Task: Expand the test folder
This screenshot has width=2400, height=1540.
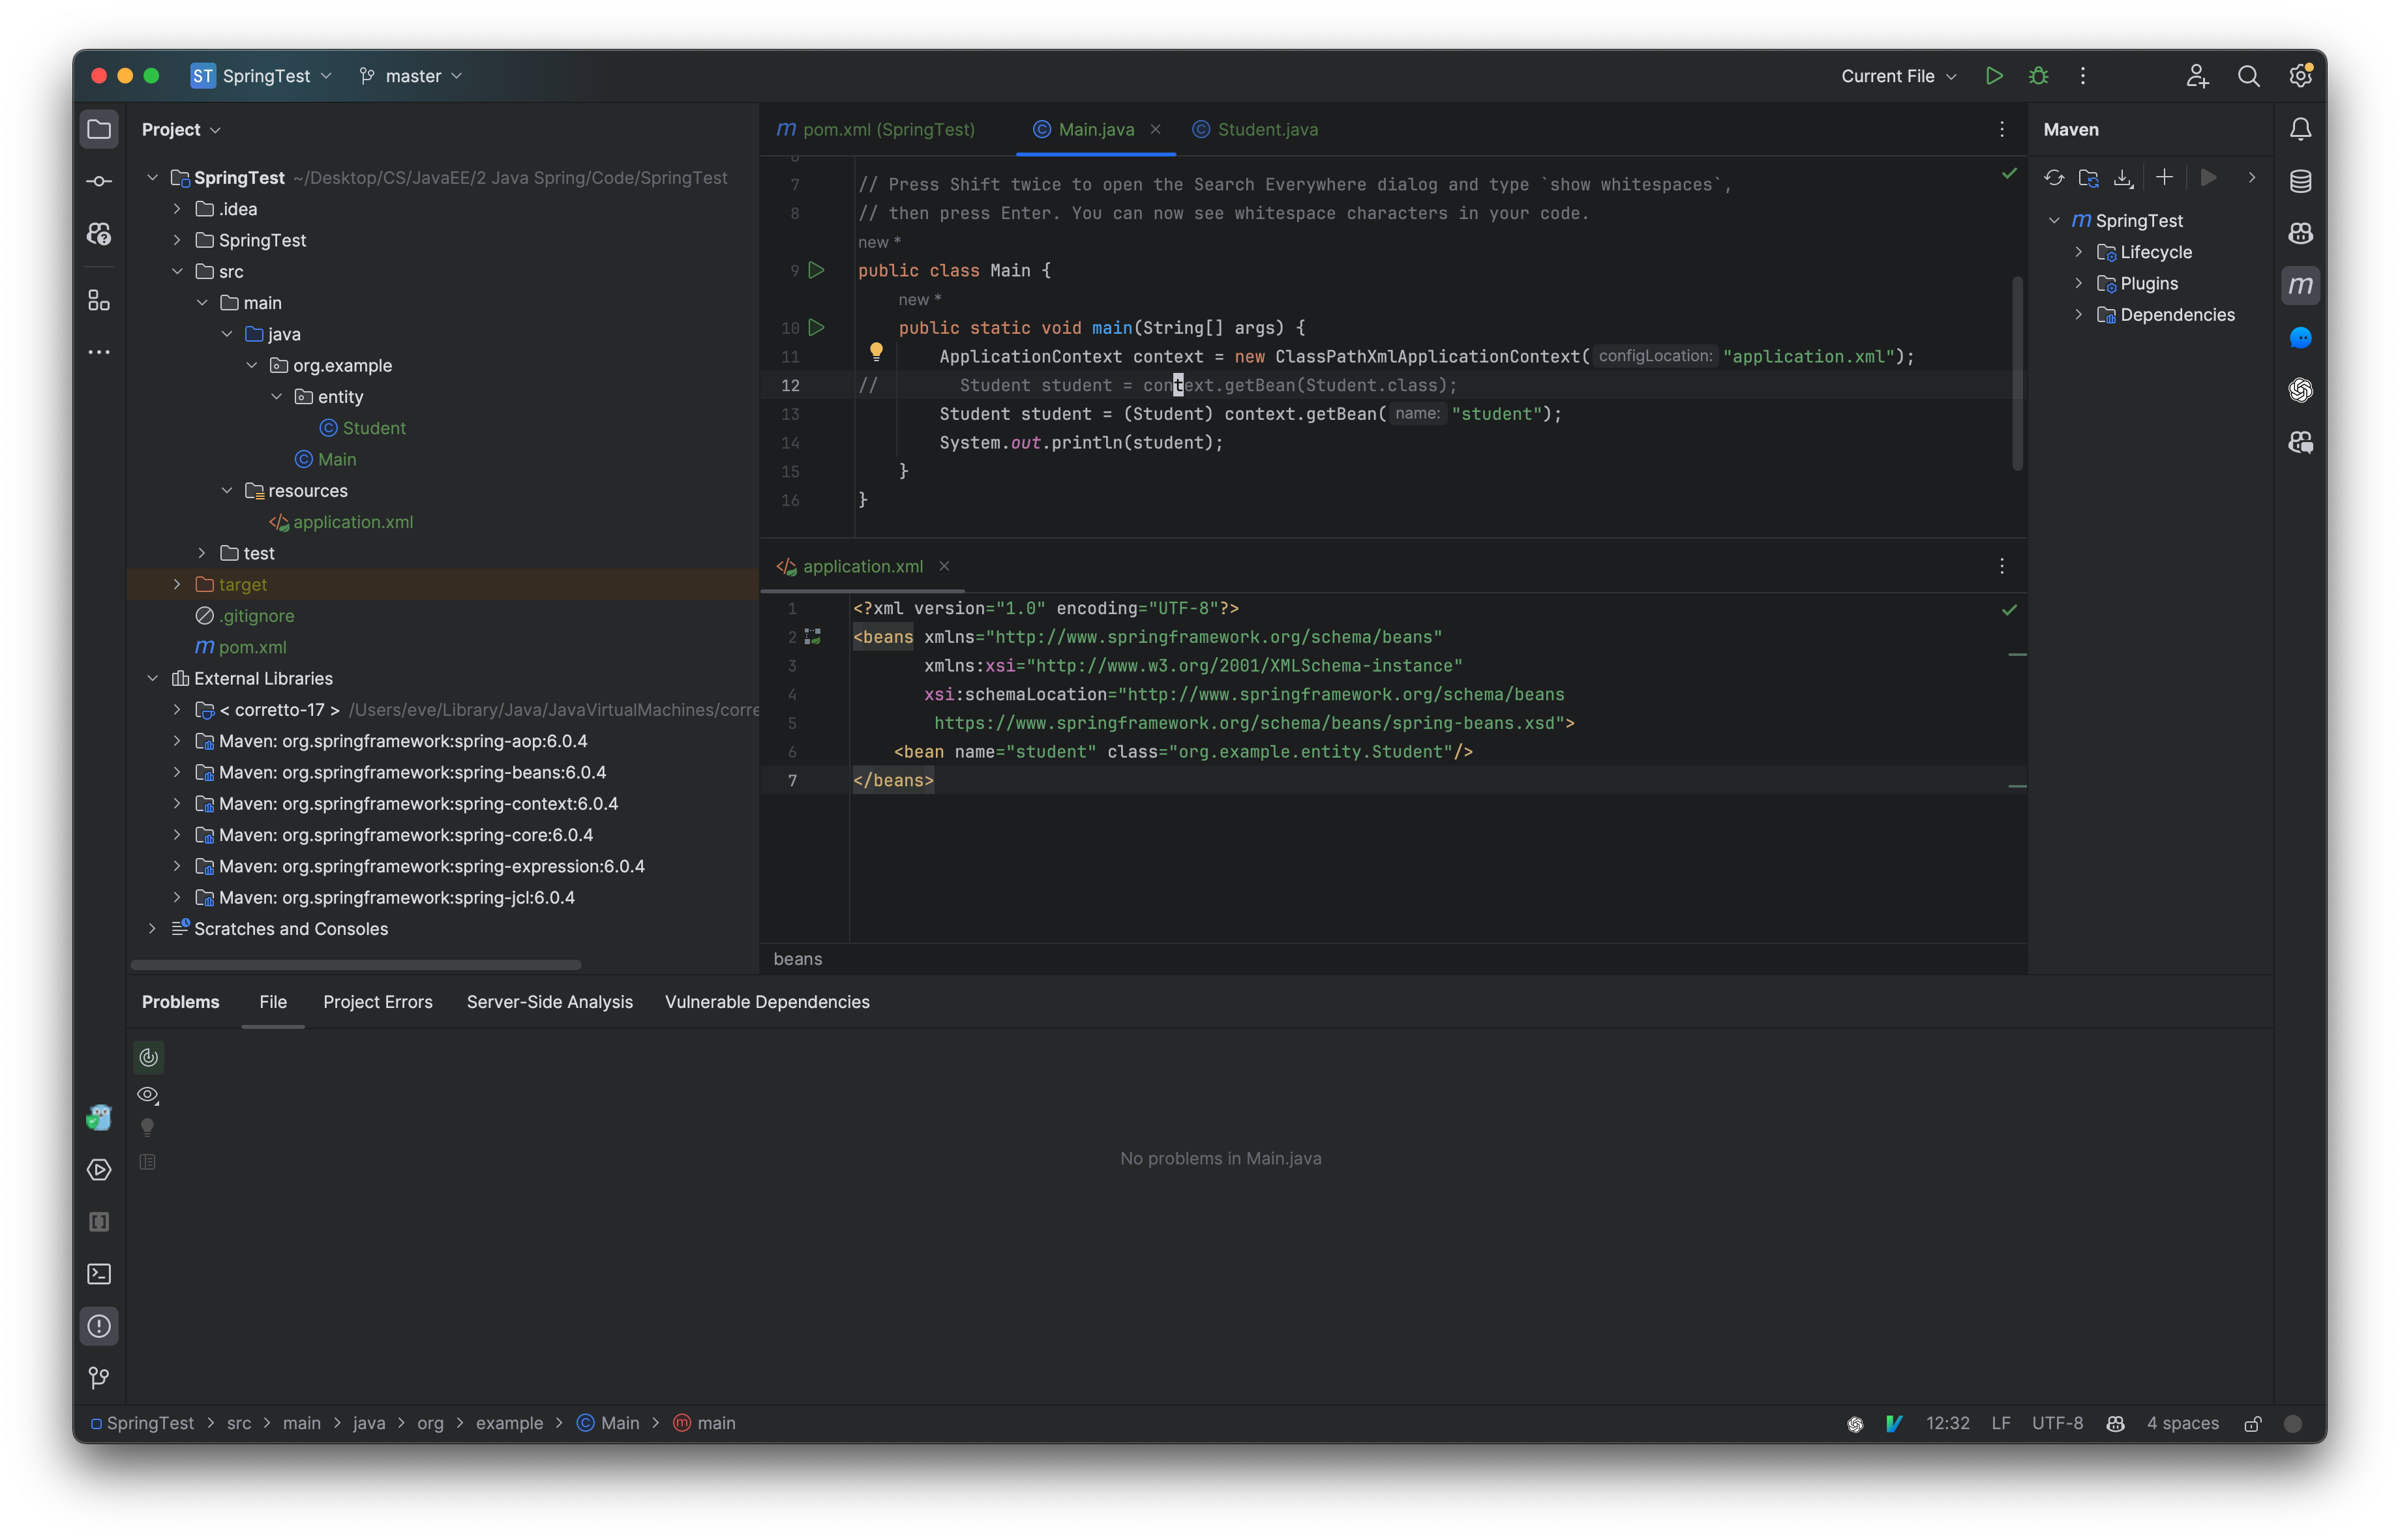Action: tap(202, 553)
